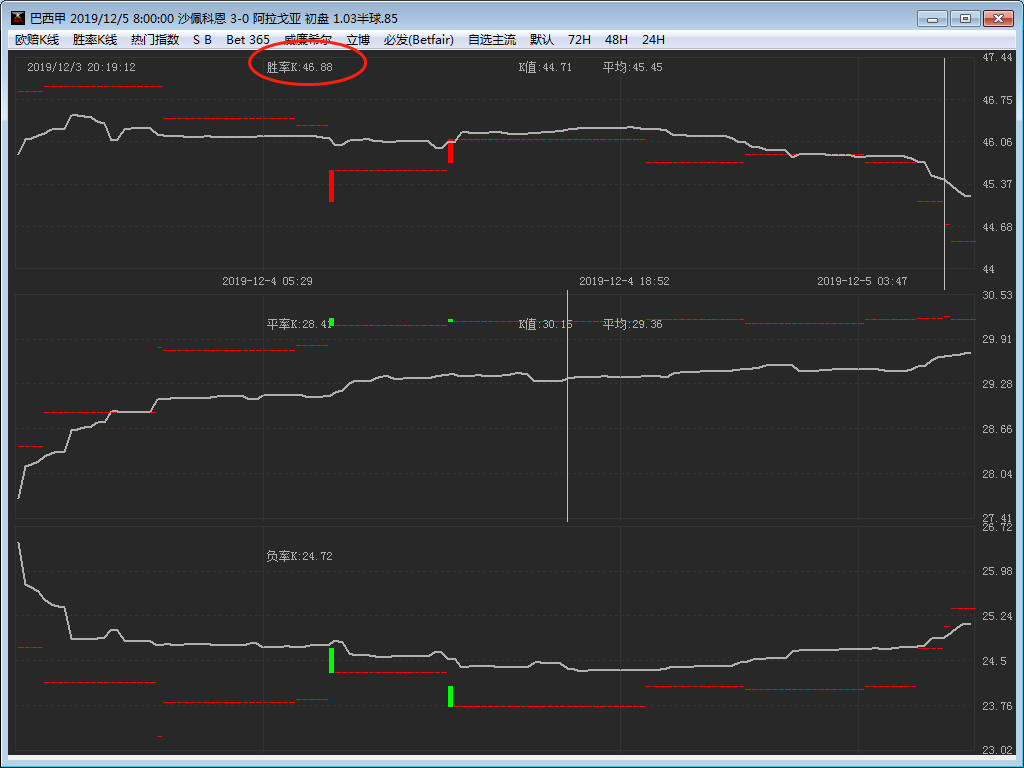Click the small red bar in the win-rate chart

(x=450, y=152)
